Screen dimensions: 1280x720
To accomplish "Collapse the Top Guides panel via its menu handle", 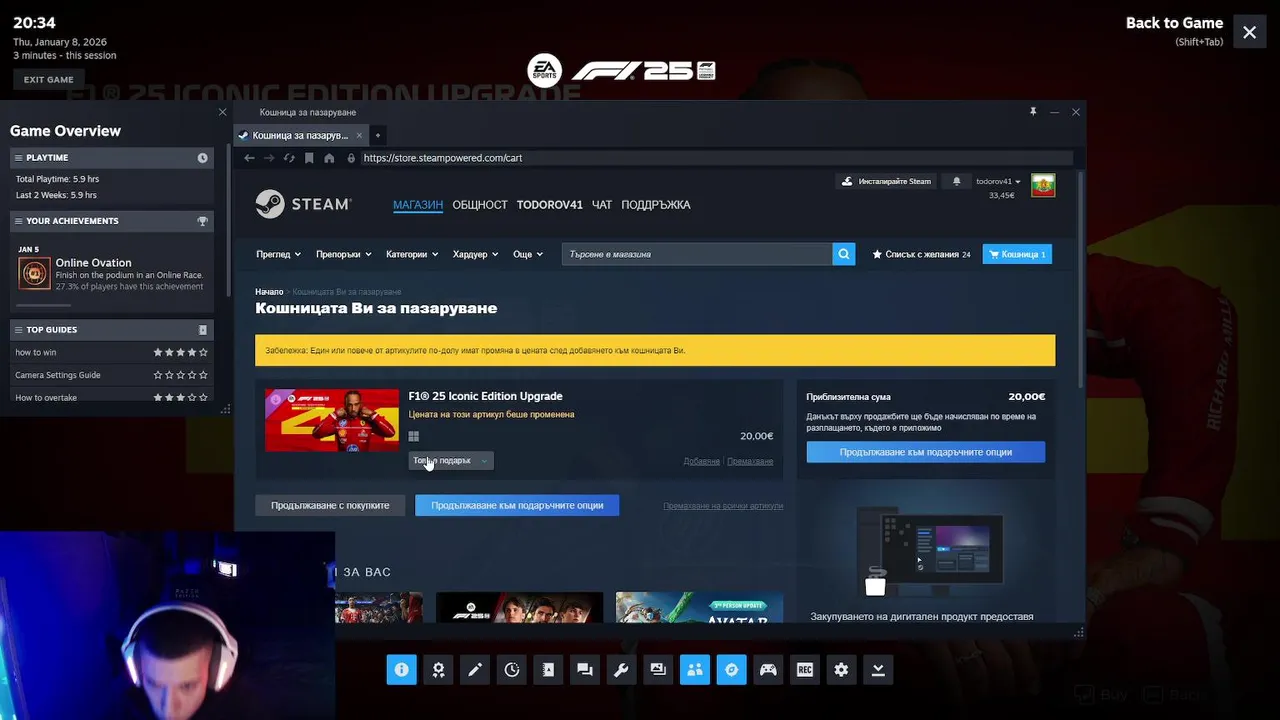I will point(19,330).
